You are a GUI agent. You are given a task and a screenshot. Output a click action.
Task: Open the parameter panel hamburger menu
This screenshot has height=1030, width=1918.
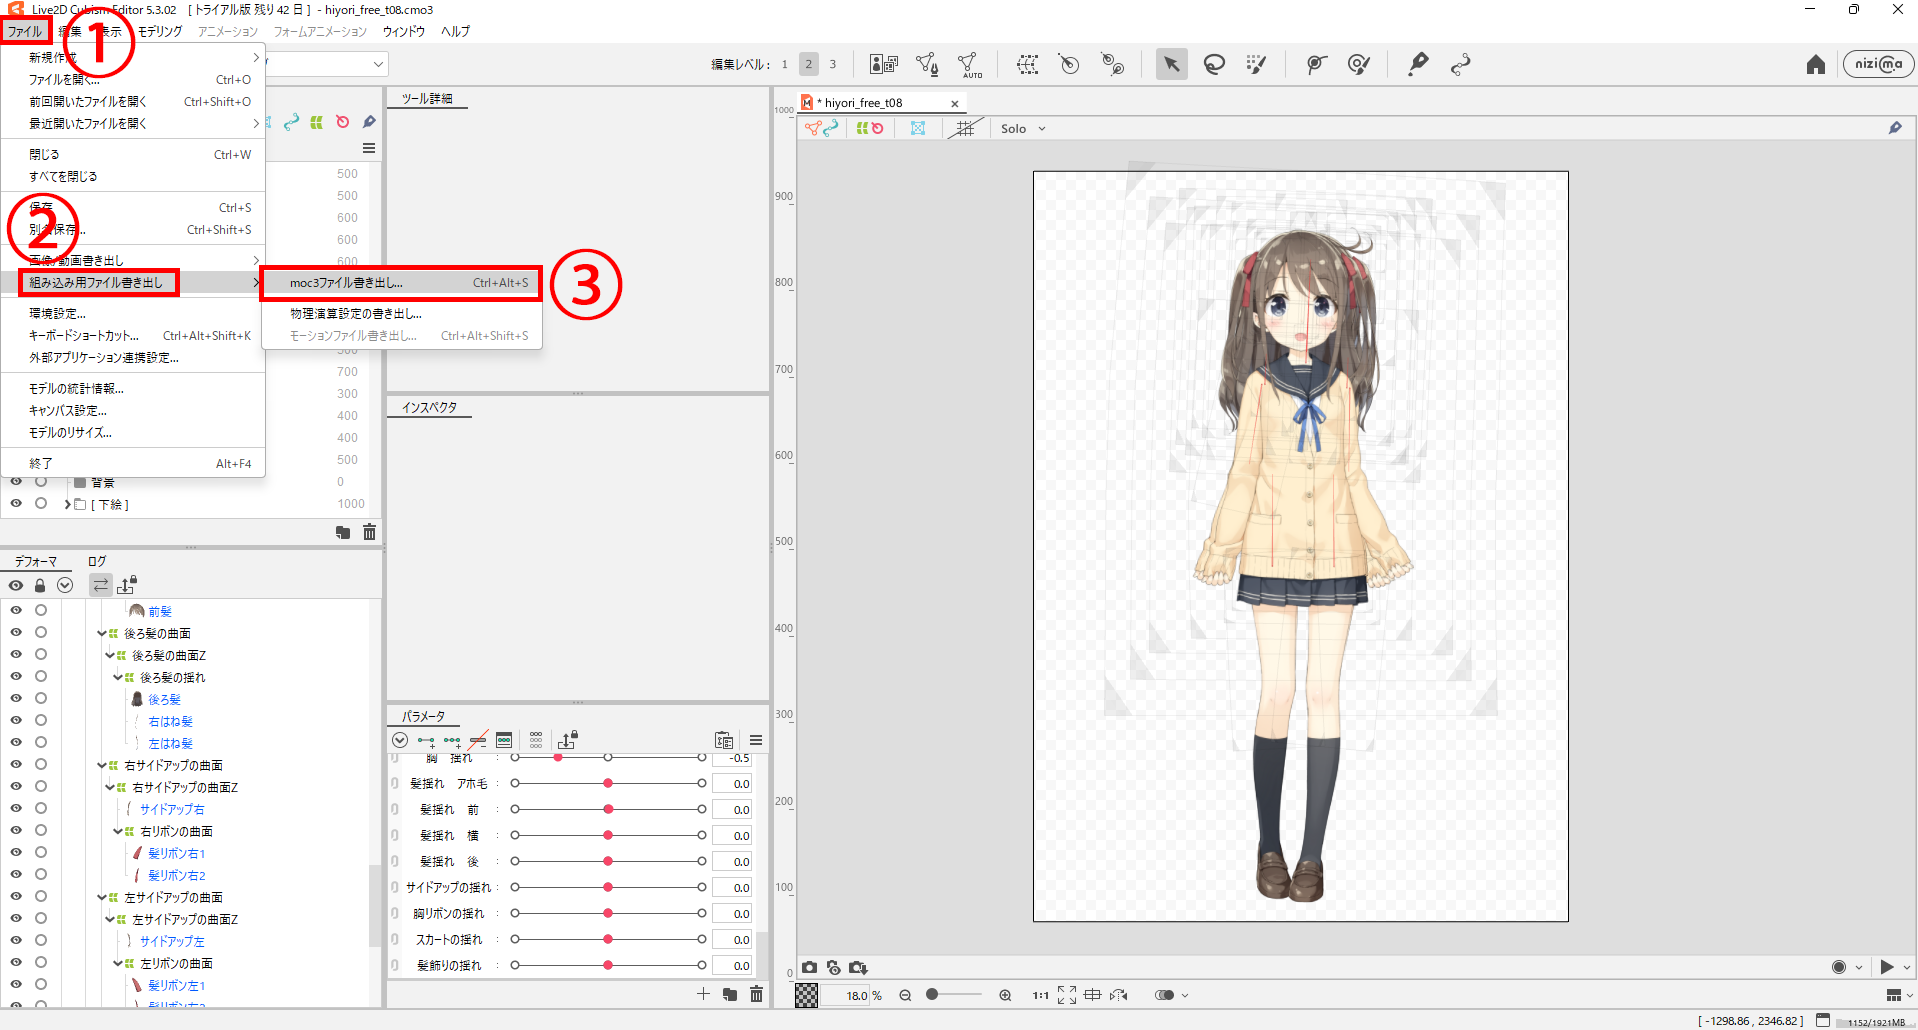click(x=756, y=740)
